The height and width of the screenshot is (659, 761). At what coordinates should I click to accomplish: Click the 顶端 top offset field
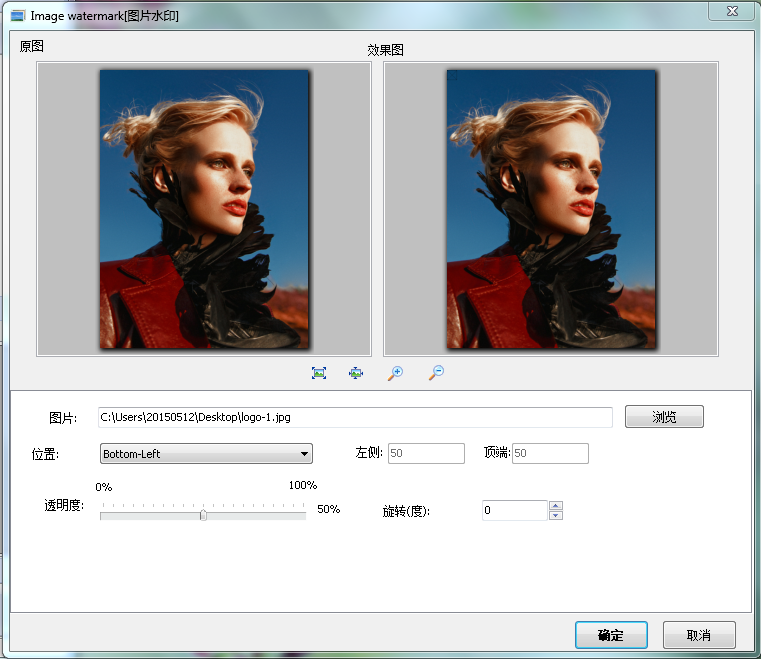click(x=550, y=454)
